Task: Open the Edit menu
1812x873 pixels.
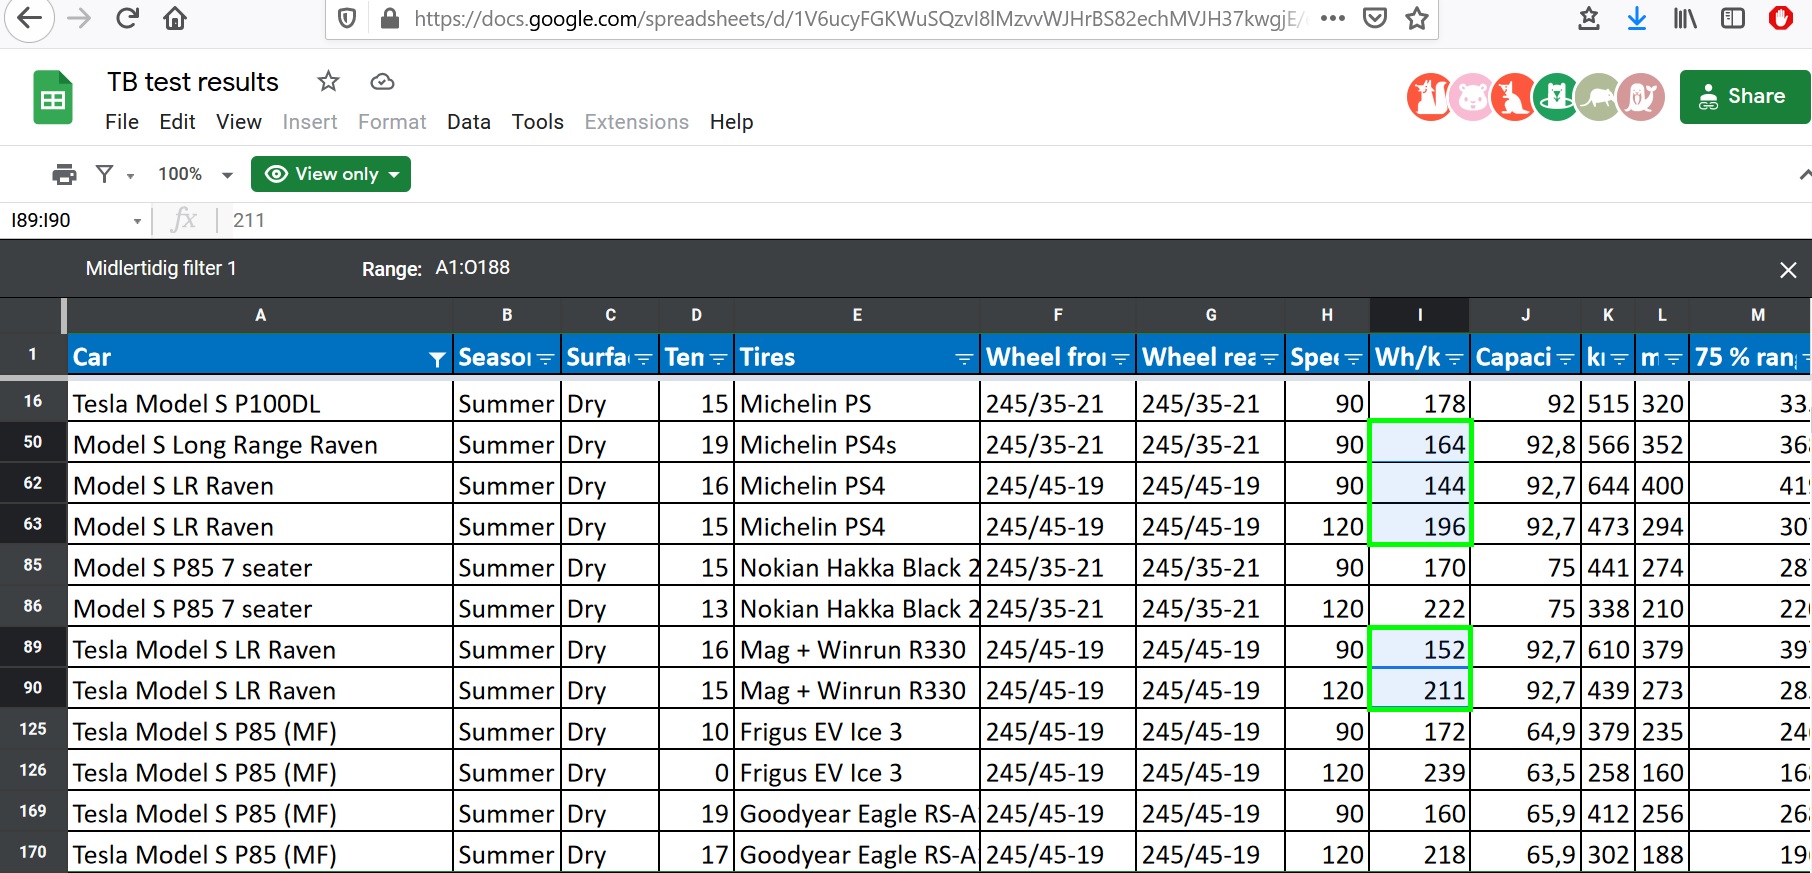Action: tap(177, 122)
